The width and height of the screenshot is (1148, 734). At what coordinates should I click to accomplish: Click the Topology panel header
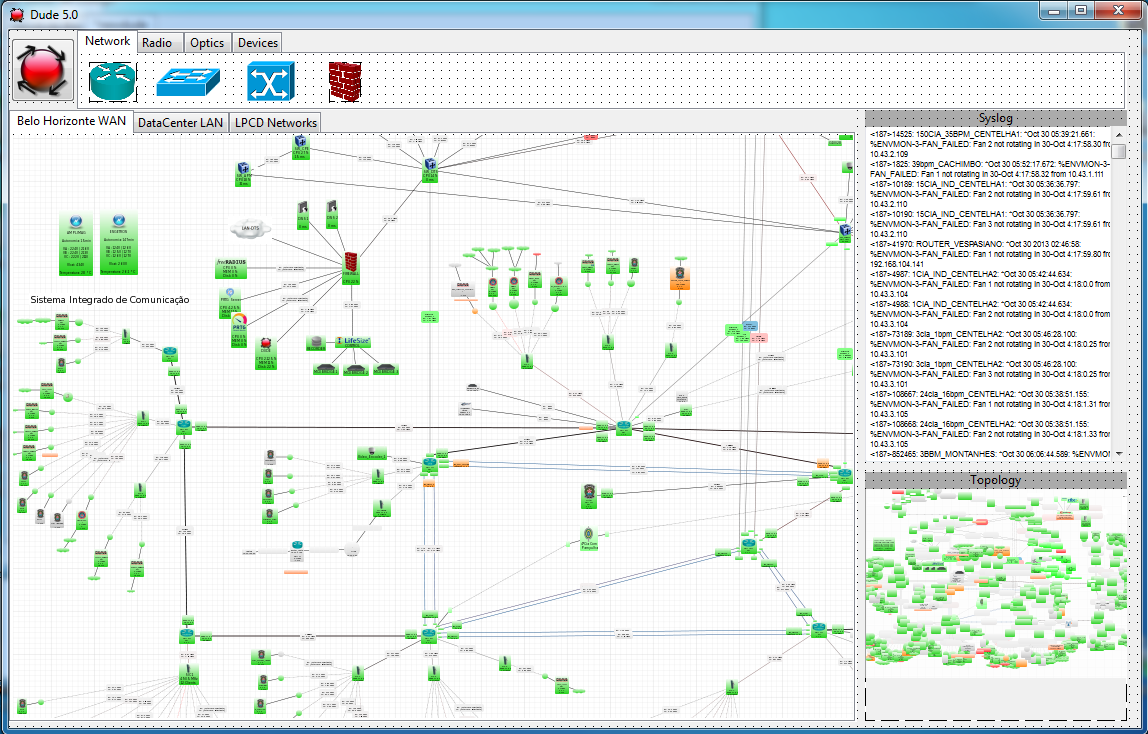[995, 480]
